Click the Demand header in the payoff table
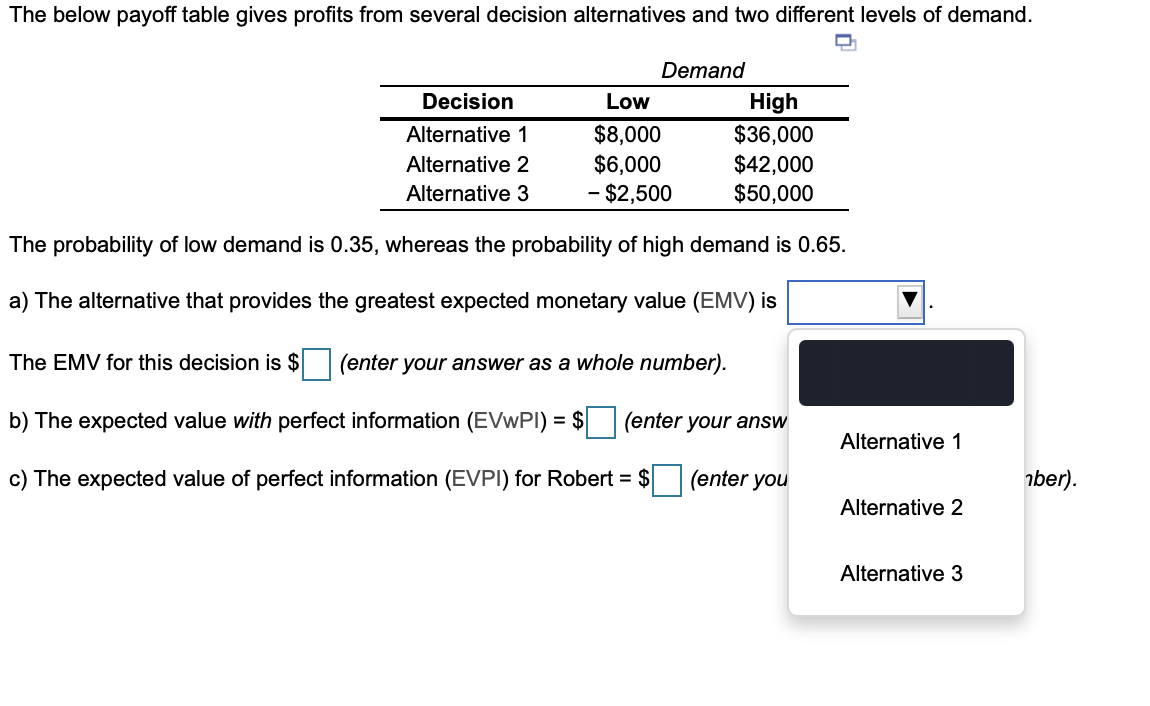 [x=702, y=70]
